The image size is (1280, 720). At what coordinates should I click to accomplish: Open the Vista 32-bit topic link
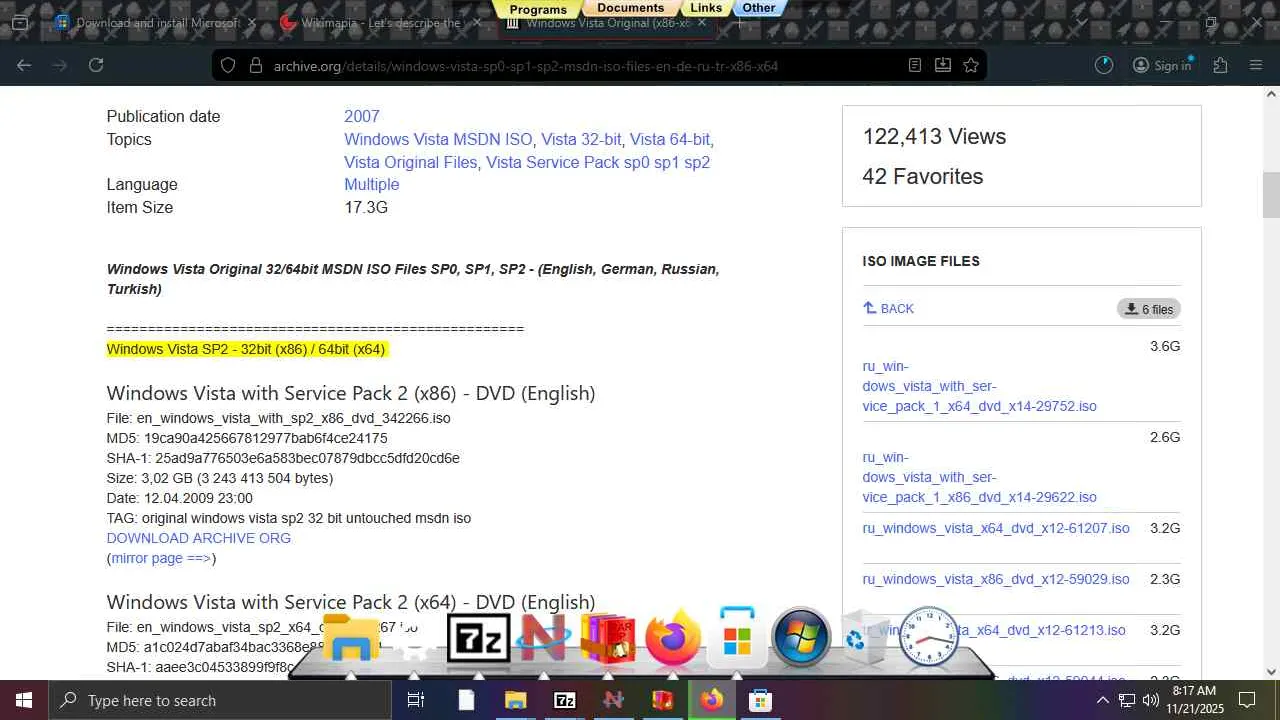click(x=581, y=139)
